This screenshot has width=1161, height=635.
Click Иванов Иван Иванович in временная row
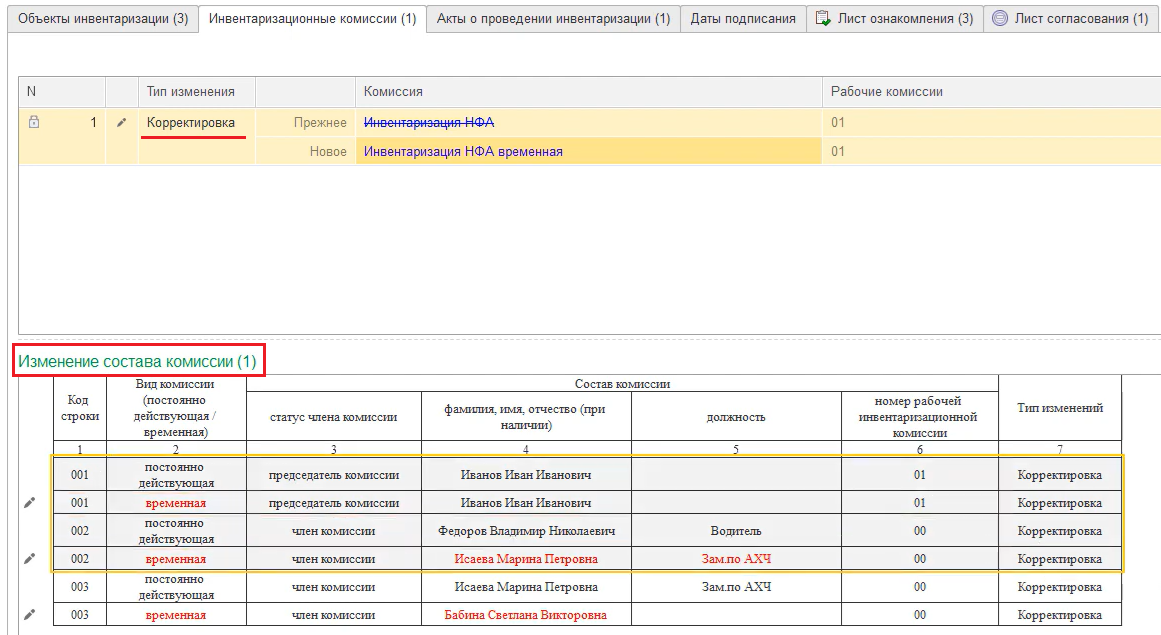point(526,503)
